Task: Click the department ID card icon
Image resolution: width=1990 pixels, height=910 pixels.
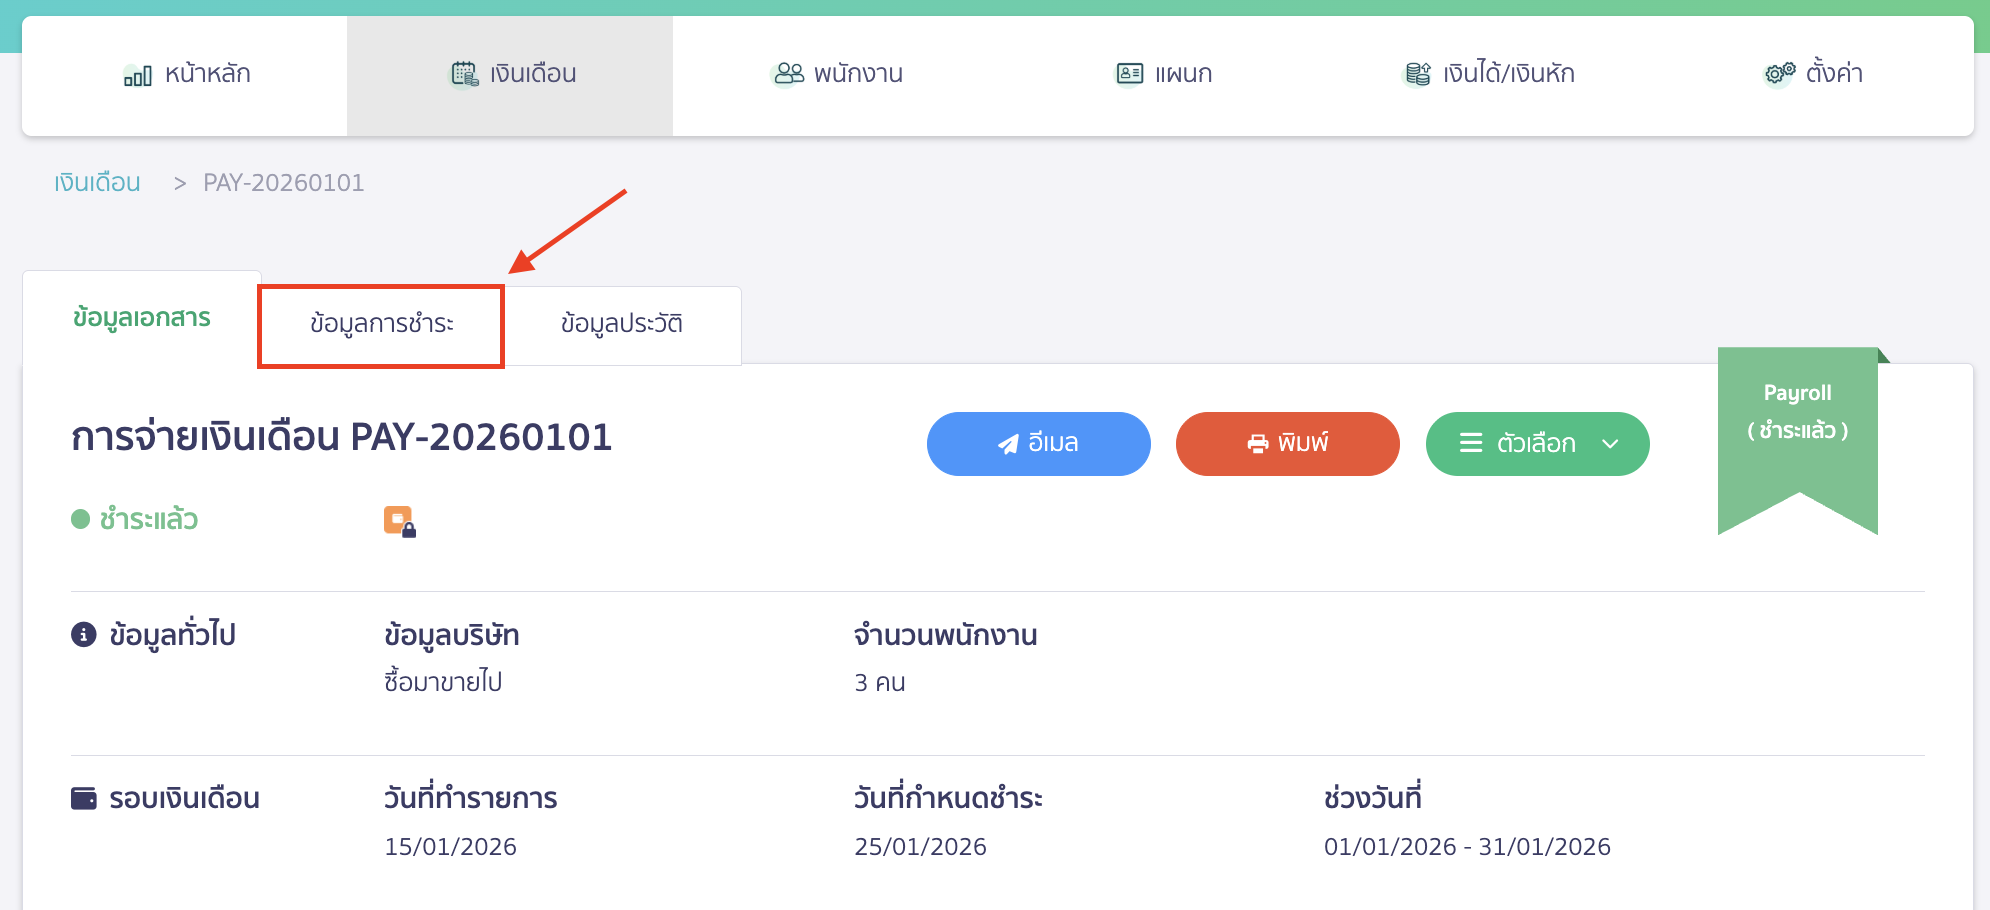Action: [x=1129, y=74]
